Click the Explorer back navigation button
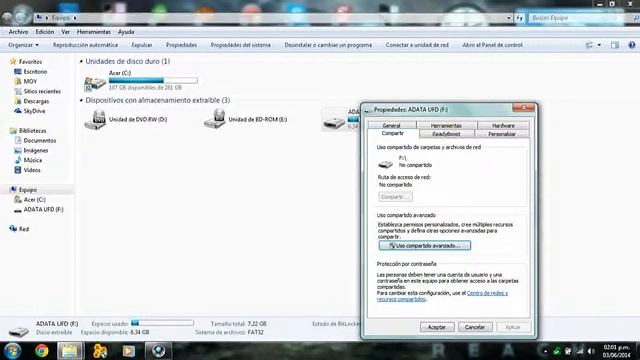 tap(7, 18)
